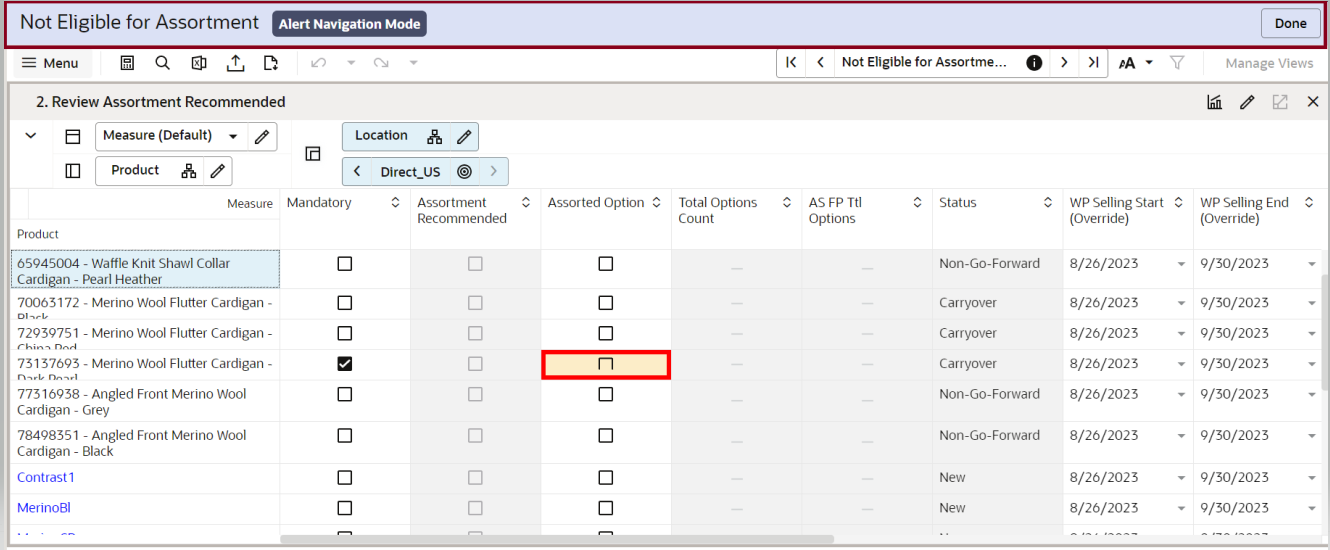
Task: Go to the previous alert arrow
Action: 820,62
